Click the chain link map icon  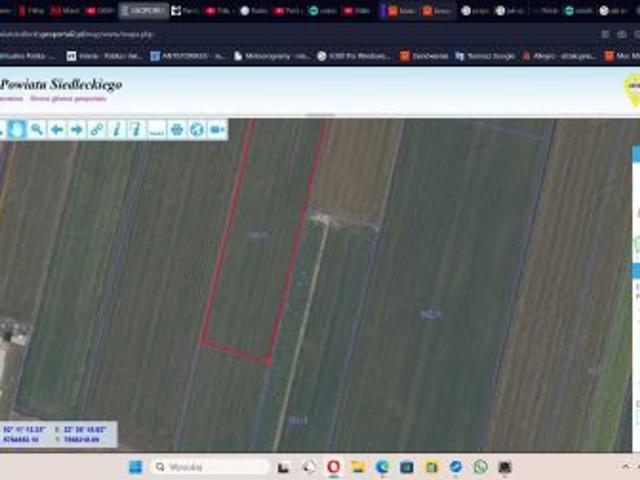[97, 130]
